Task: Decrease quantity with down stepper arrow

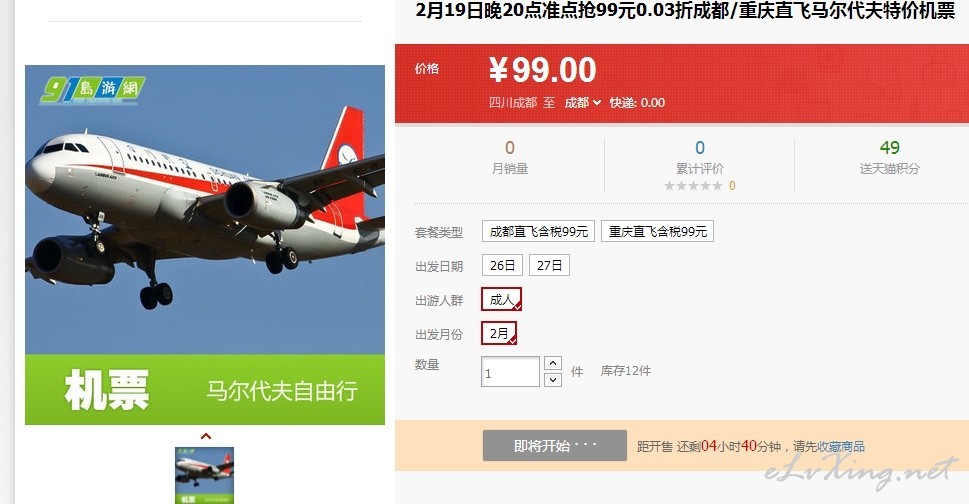Action: [553, 380]
